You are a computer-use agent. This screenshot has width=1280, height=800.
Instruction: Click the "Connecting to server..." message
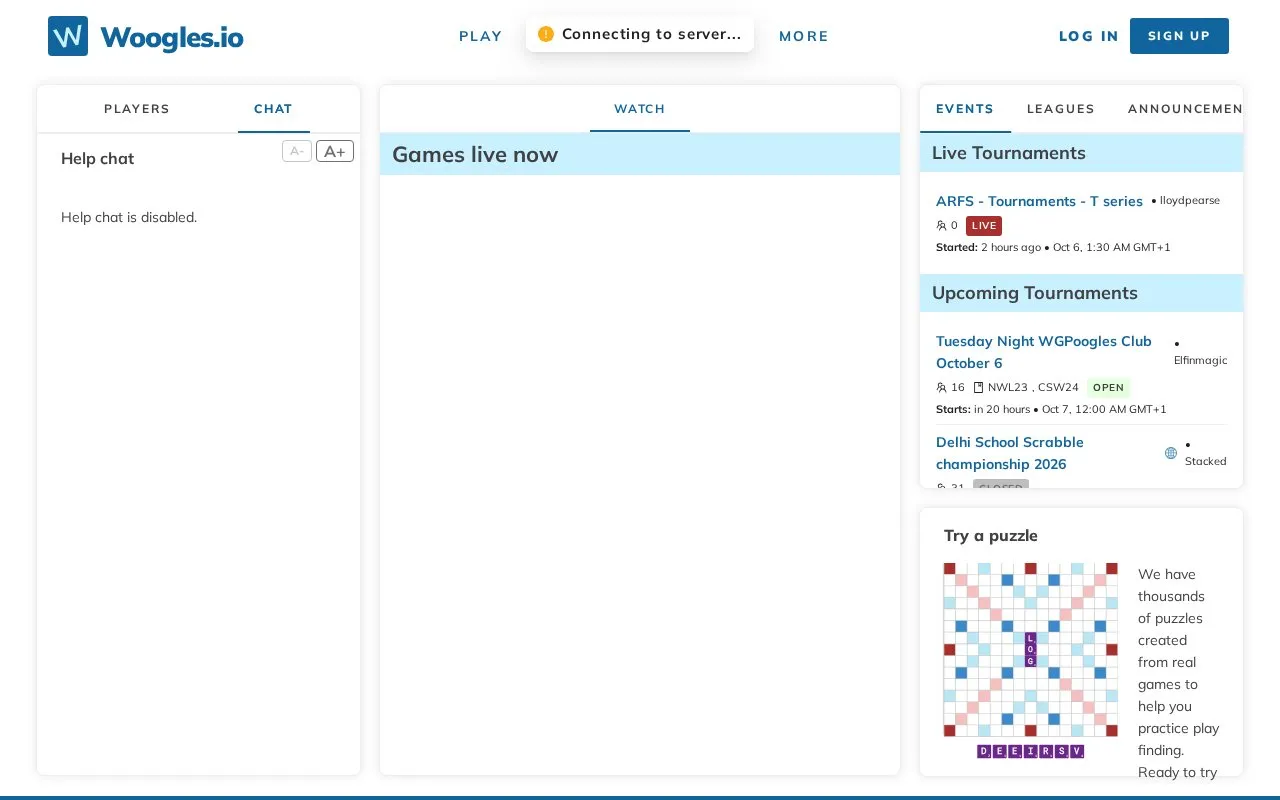pos(652,34)
